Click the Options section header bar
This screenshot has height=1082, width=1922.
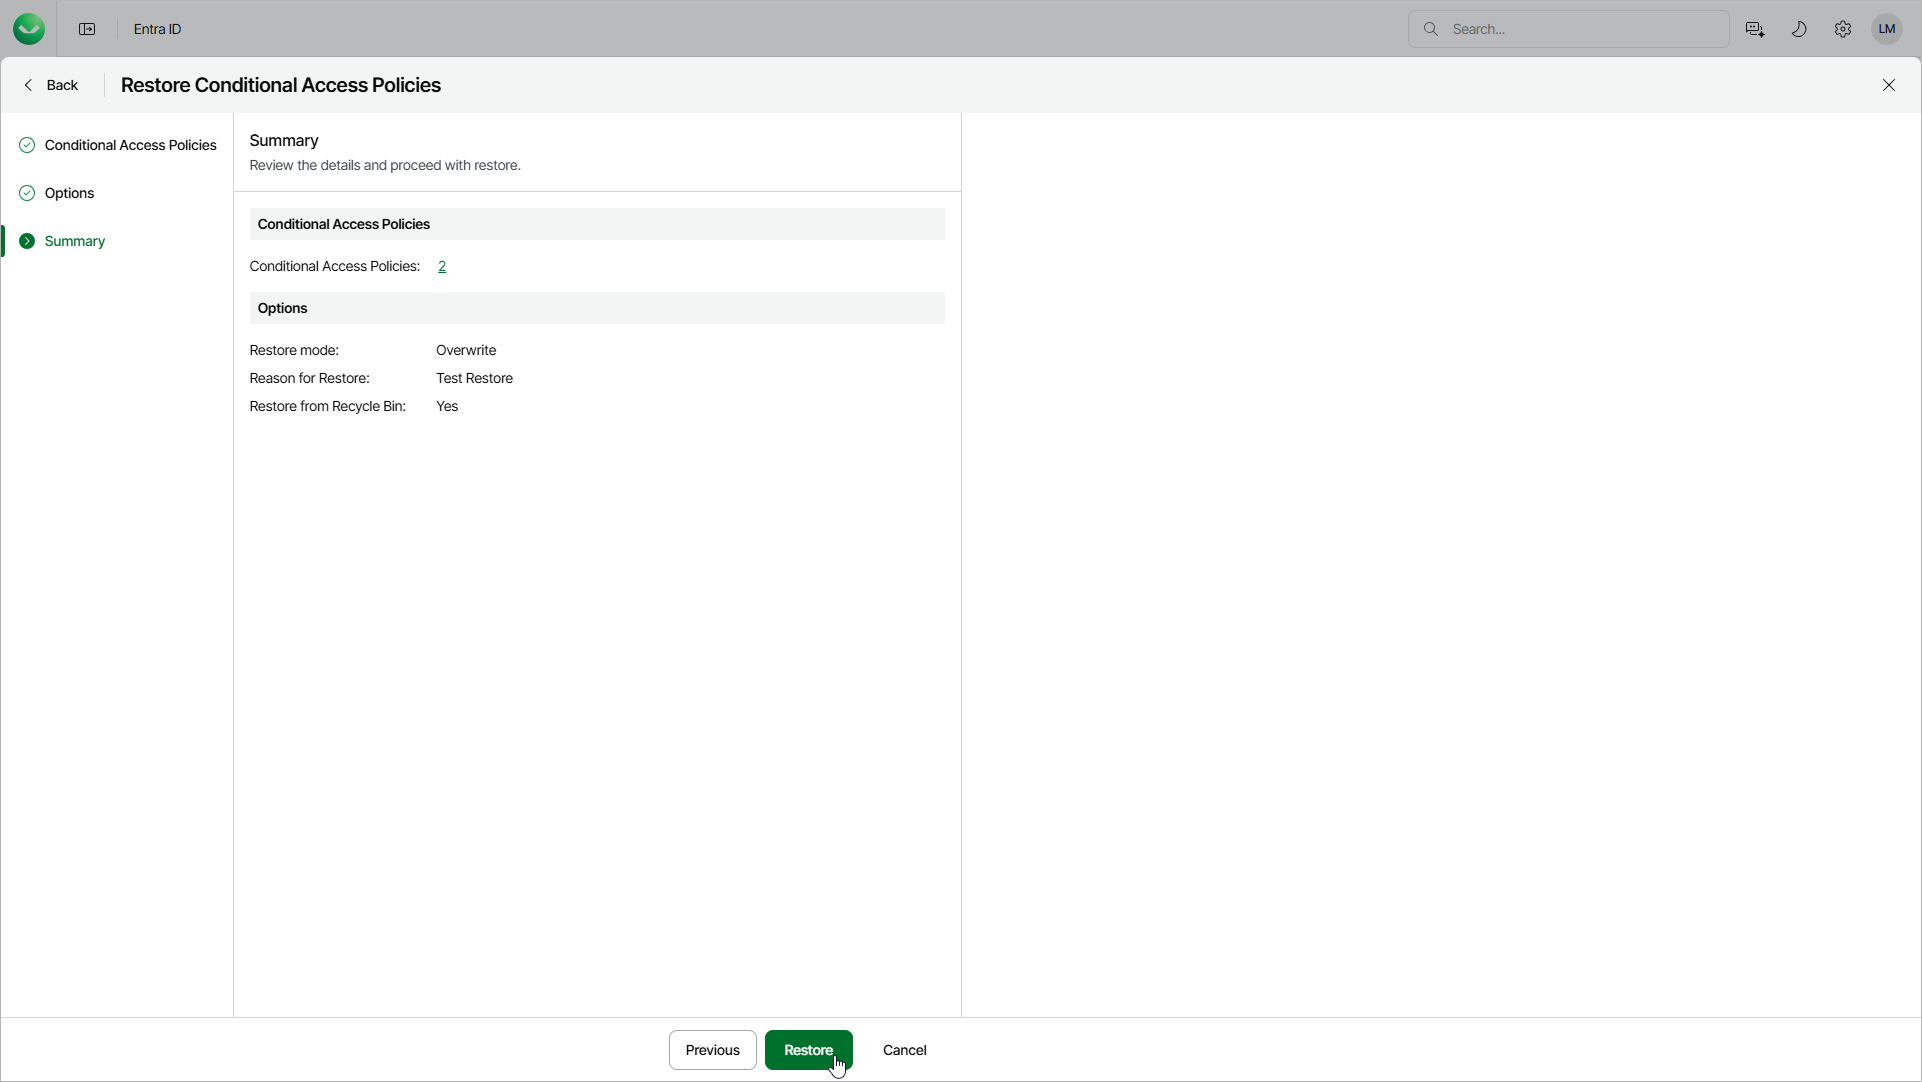pos(596,308)
